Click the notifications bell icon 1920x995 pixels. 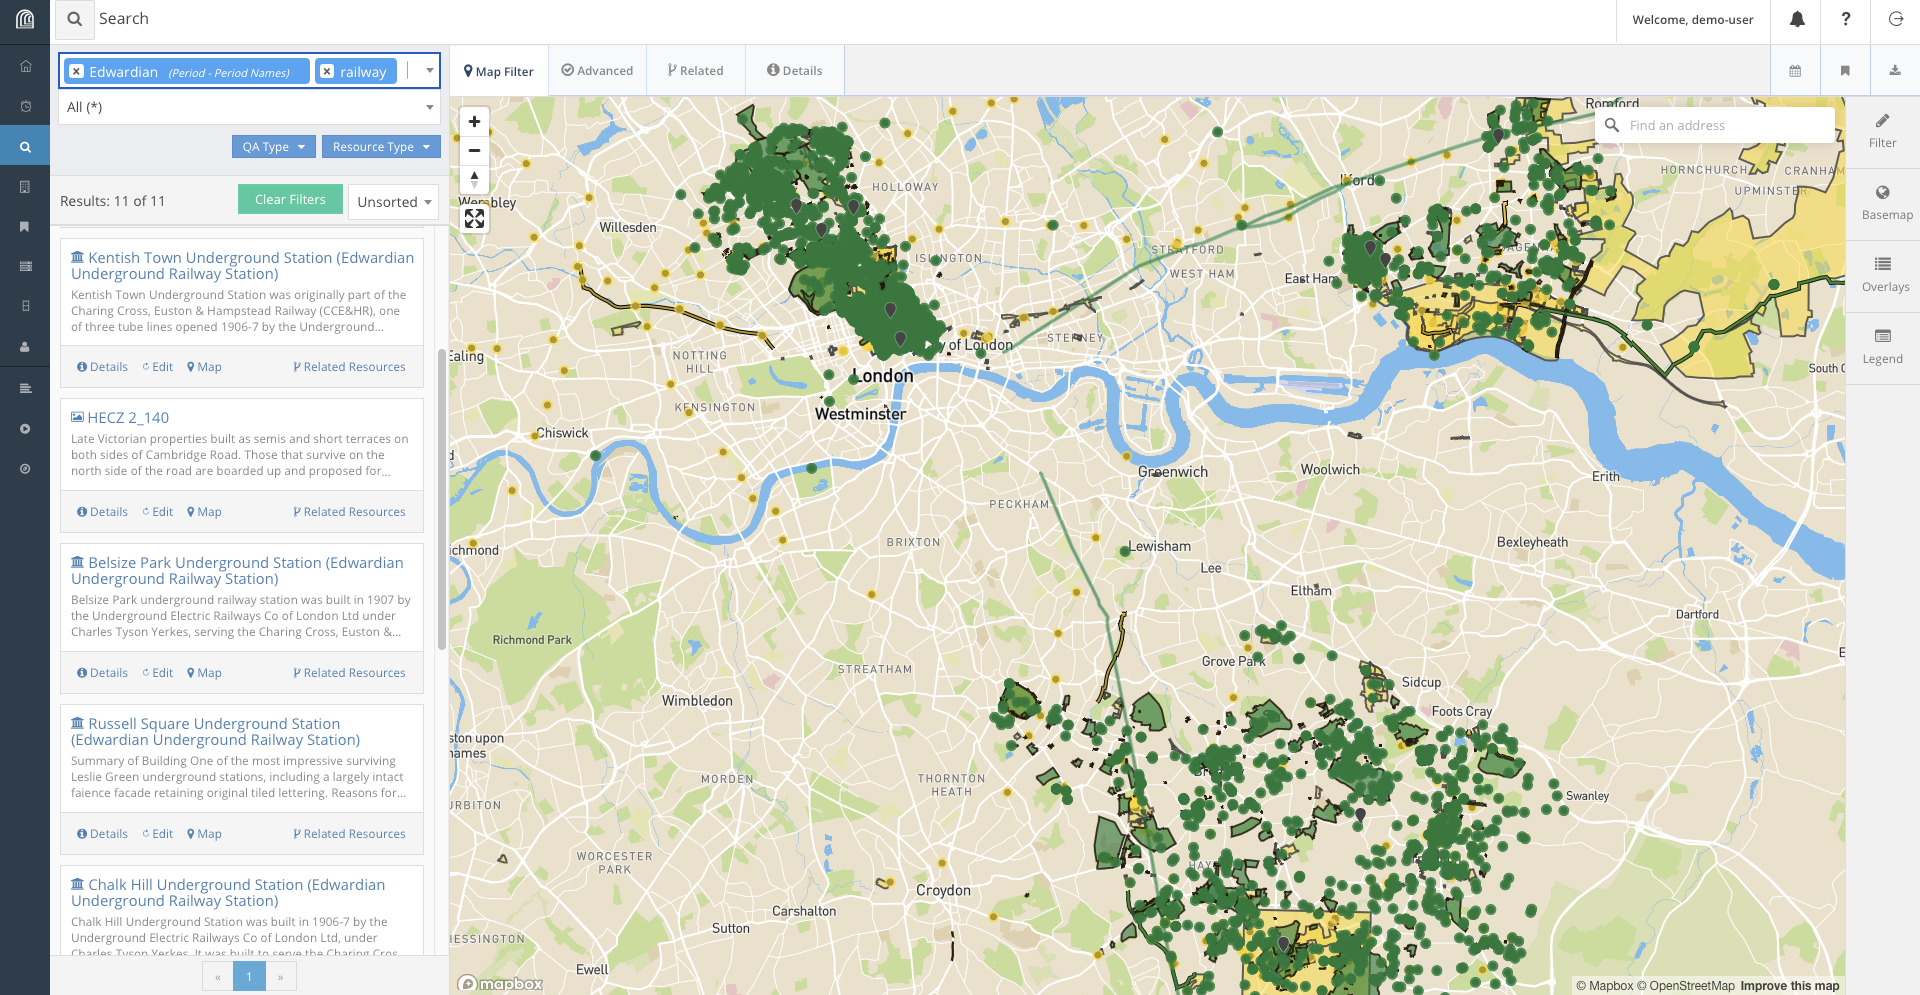coord(1797,19)
